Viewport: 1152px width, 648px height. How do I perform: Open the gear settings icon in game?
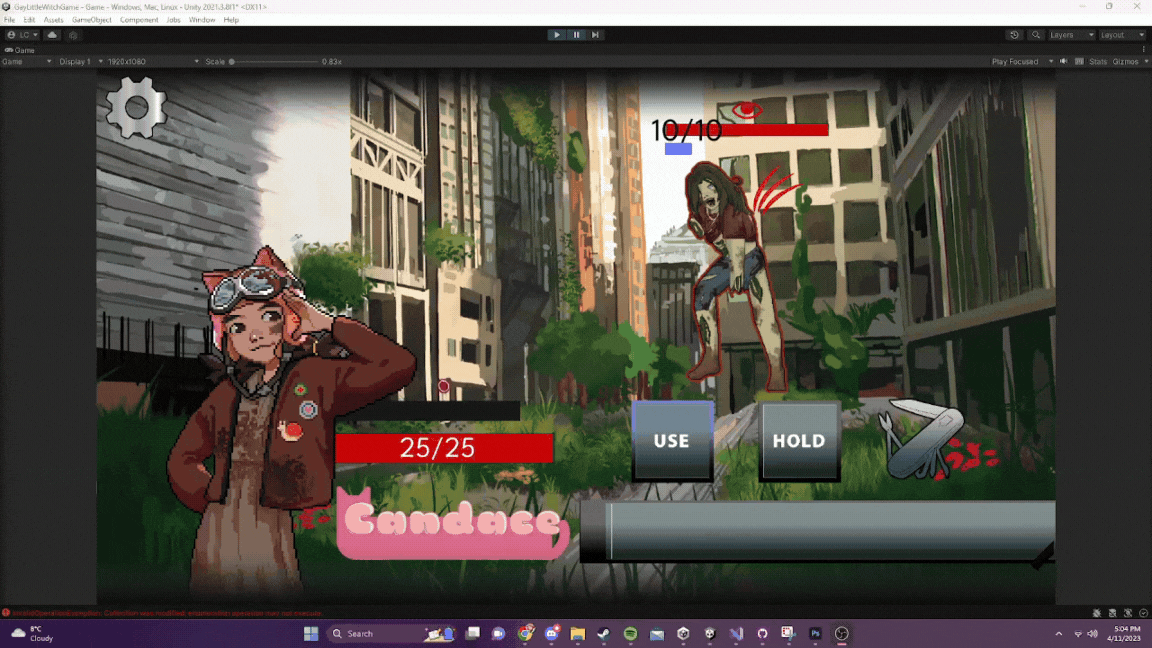[x=136, y=108]
